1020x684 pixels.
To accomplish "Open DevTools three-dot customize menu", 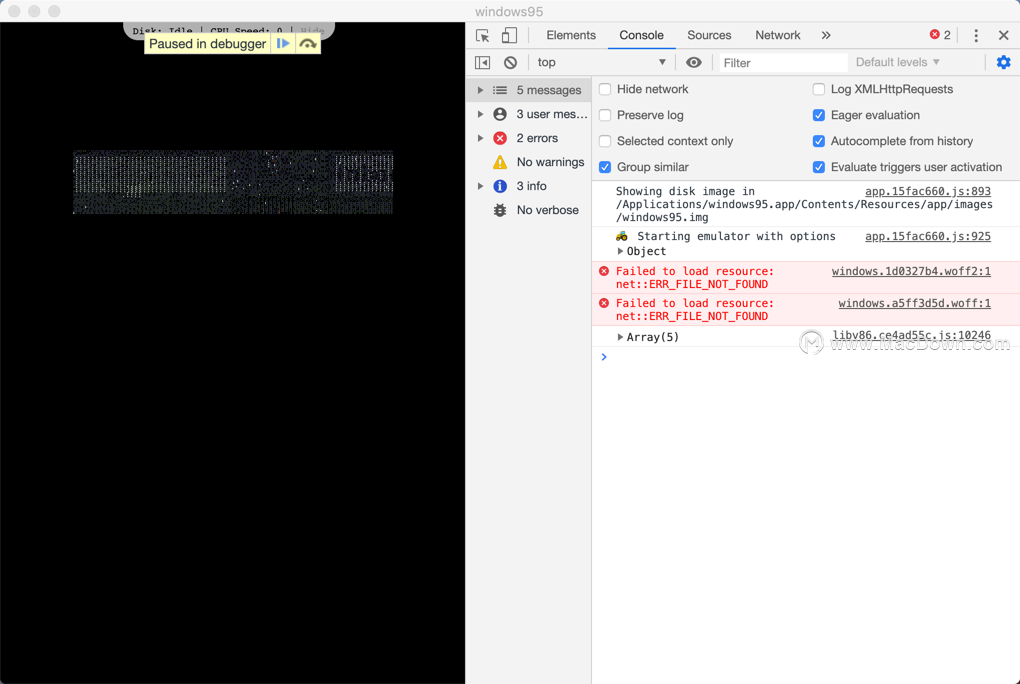I will coord(976,35).
